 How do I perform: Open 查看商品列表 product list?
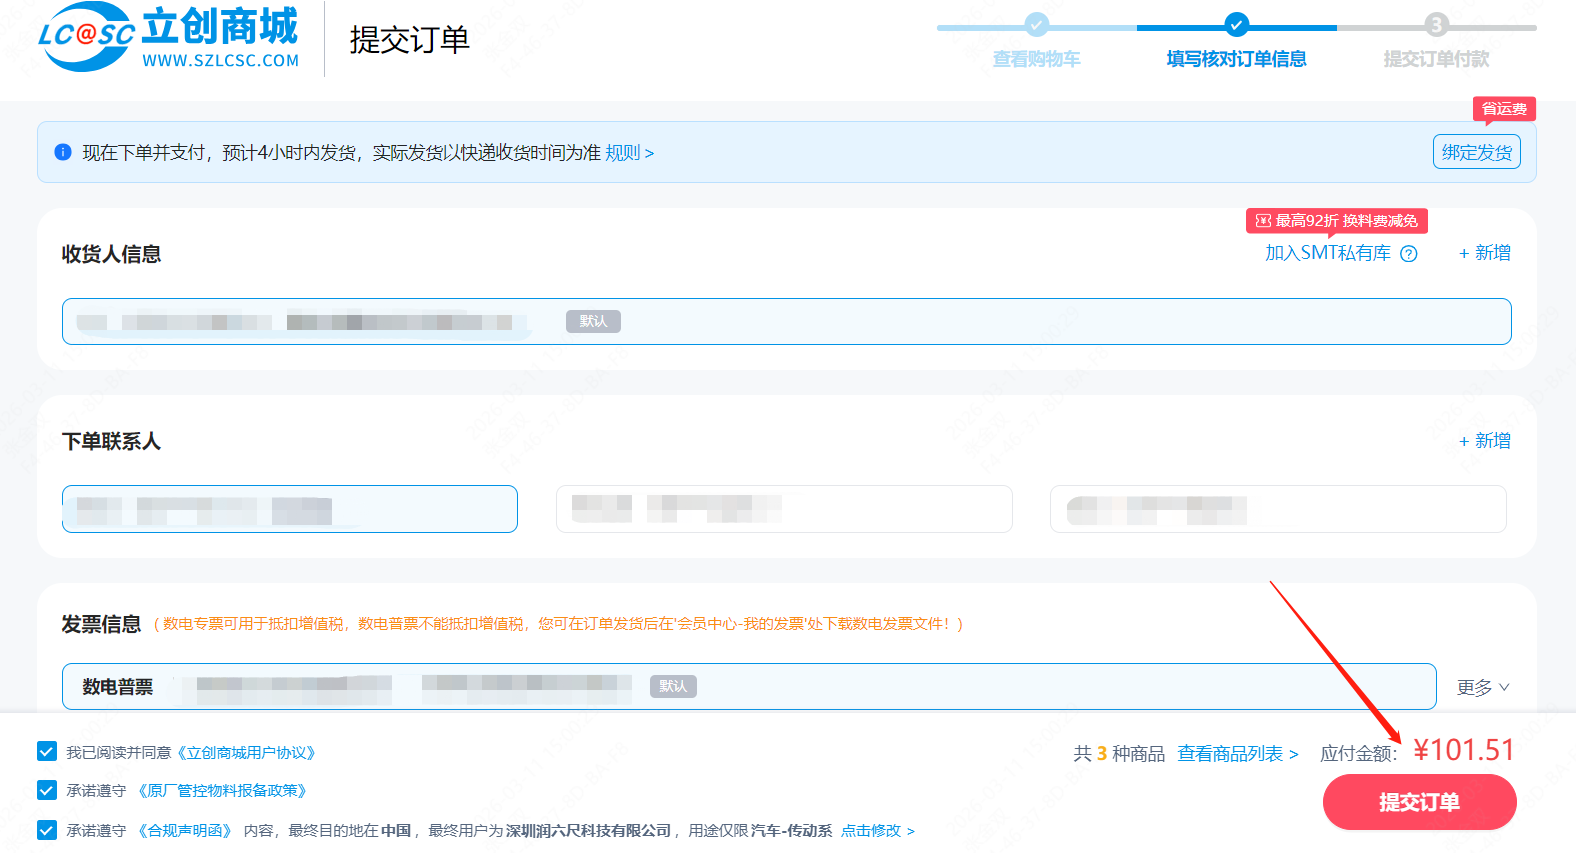[1238, 754]
